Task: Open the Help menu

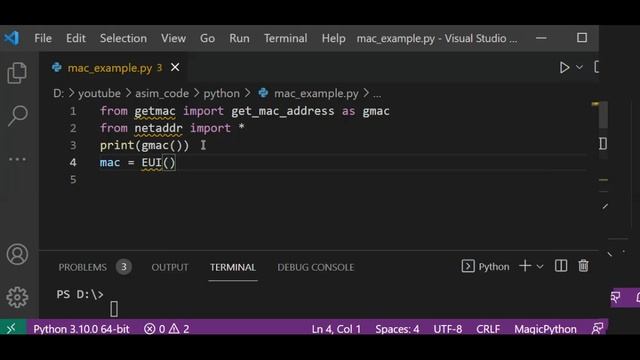Action: point(333,38)
